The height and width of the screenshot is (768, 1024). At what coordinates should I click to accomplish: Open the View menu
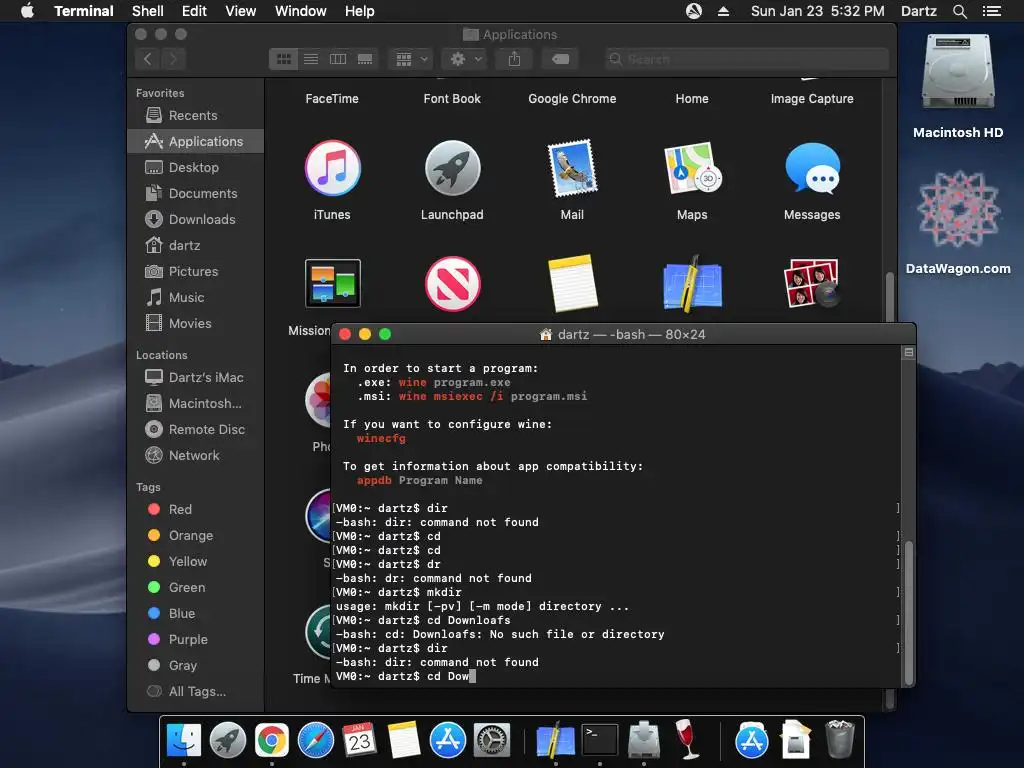click(240, 11)
